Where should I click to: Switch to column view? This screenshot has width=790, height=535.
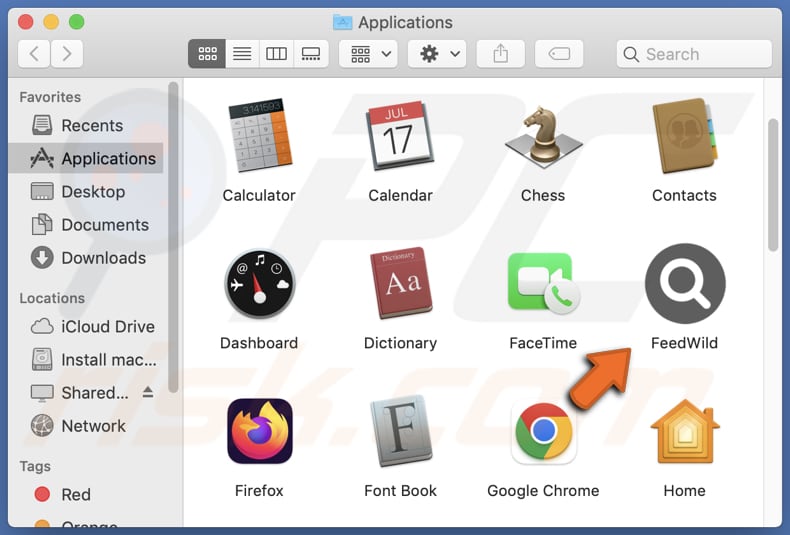(x=276, y=53)
